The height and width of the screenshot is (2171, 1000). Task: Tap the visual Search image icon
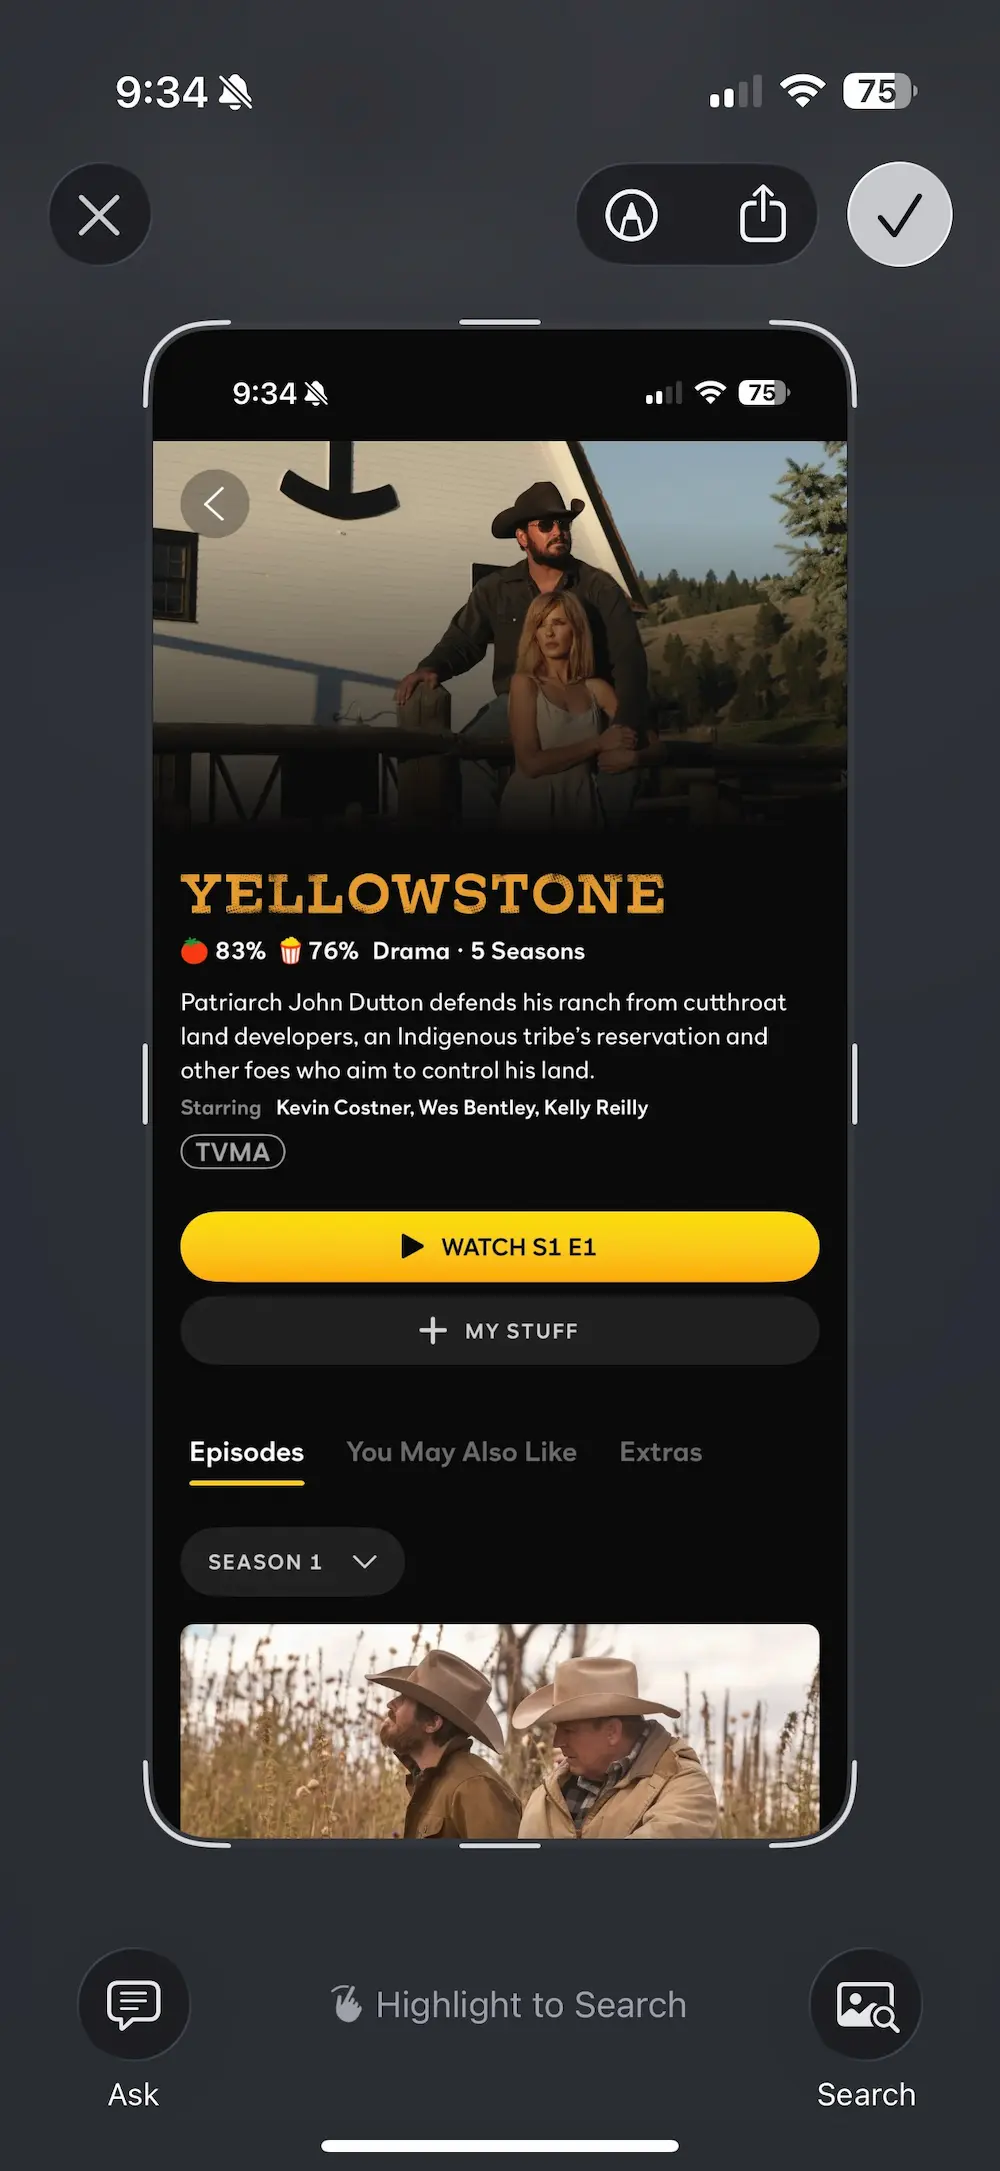coord(866,2004)
